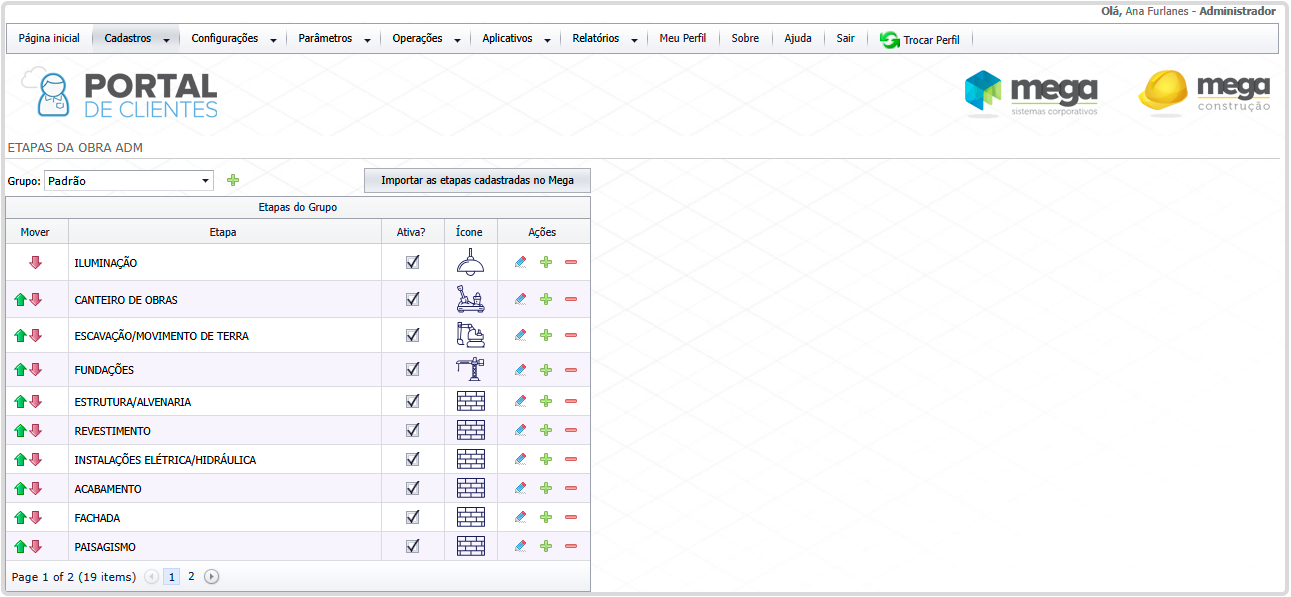Delete the ILUMINAÇÃO stage with minus icon

pyautogui.click(x=571, y=262)
